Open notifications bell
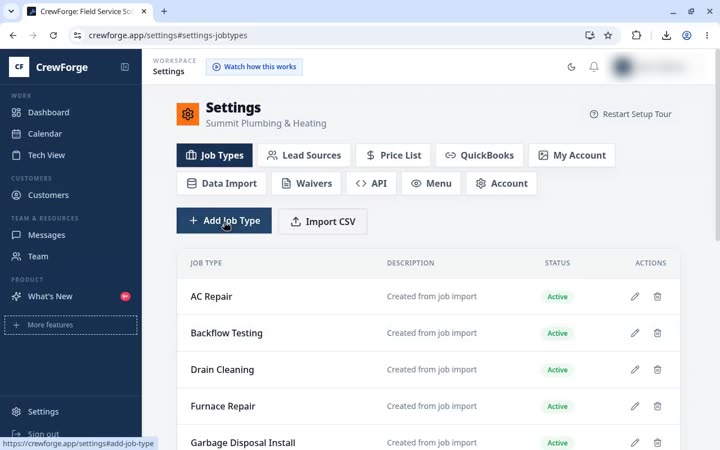Image resolution: width=720 pixels, height=450 pixels. tap(594, 67)
